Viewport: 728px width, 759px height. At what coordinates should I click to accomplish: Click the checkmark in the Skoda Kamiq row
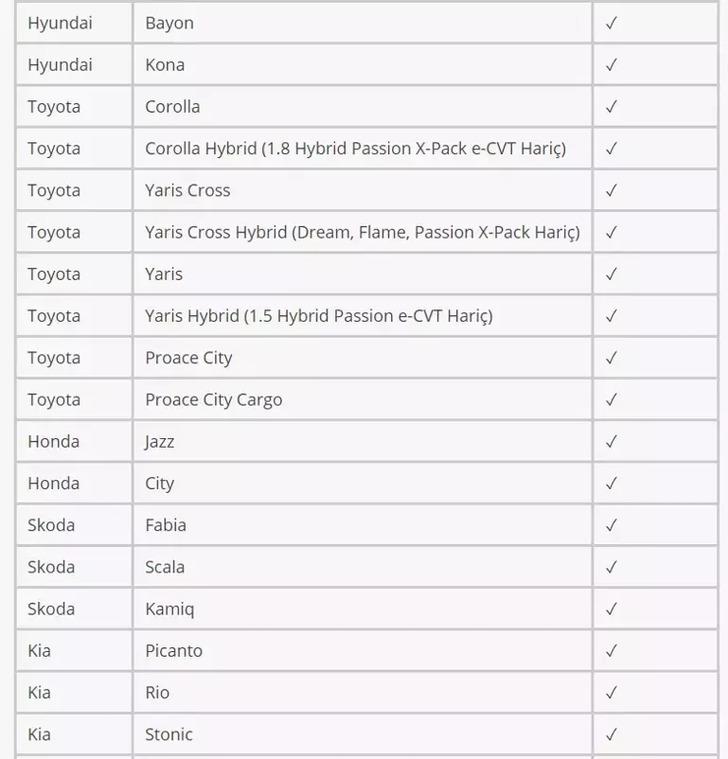tap(611, 609)
